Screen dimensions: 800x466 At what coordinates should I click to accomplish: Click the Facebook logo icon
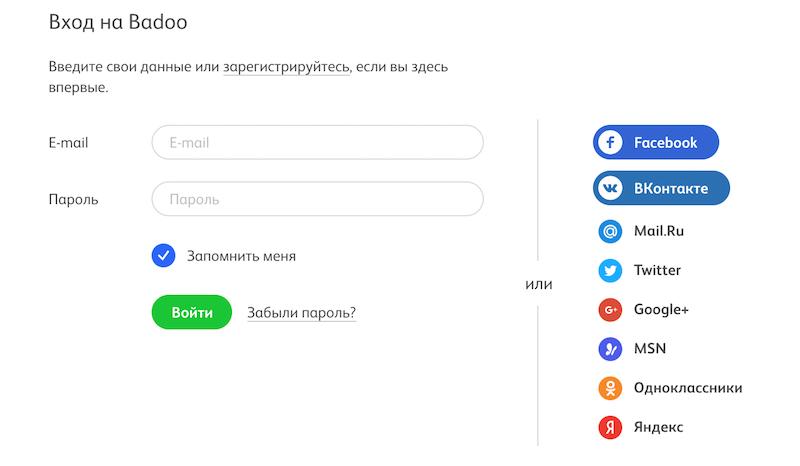(x=610, y=143)
